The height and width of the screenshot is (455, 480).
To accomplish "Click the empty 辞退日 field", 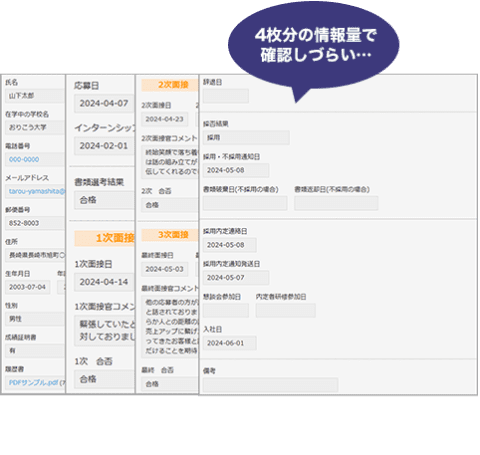I will [226, 96].
